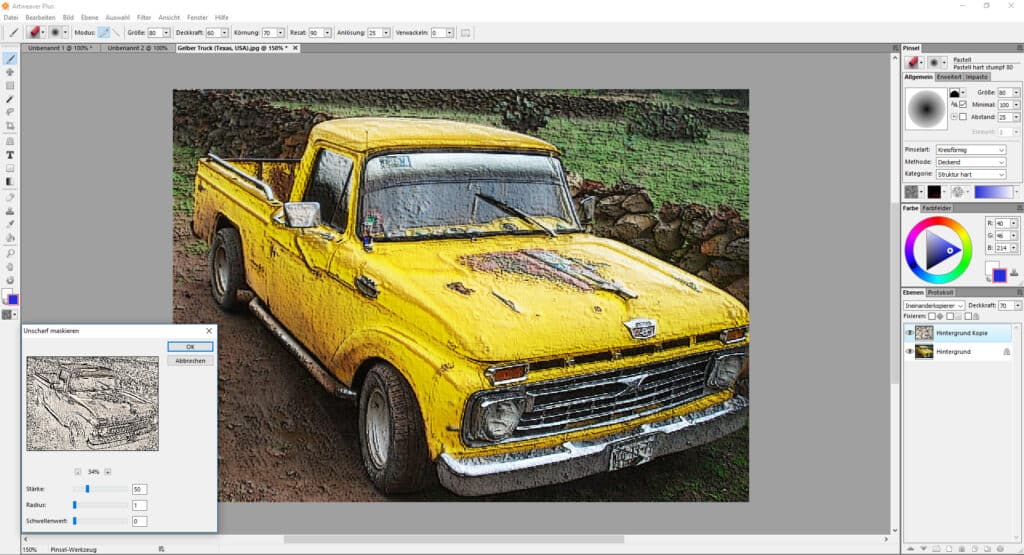
Task: Click the brush icon at left of the options bar
Action: (x=14, y=32)
